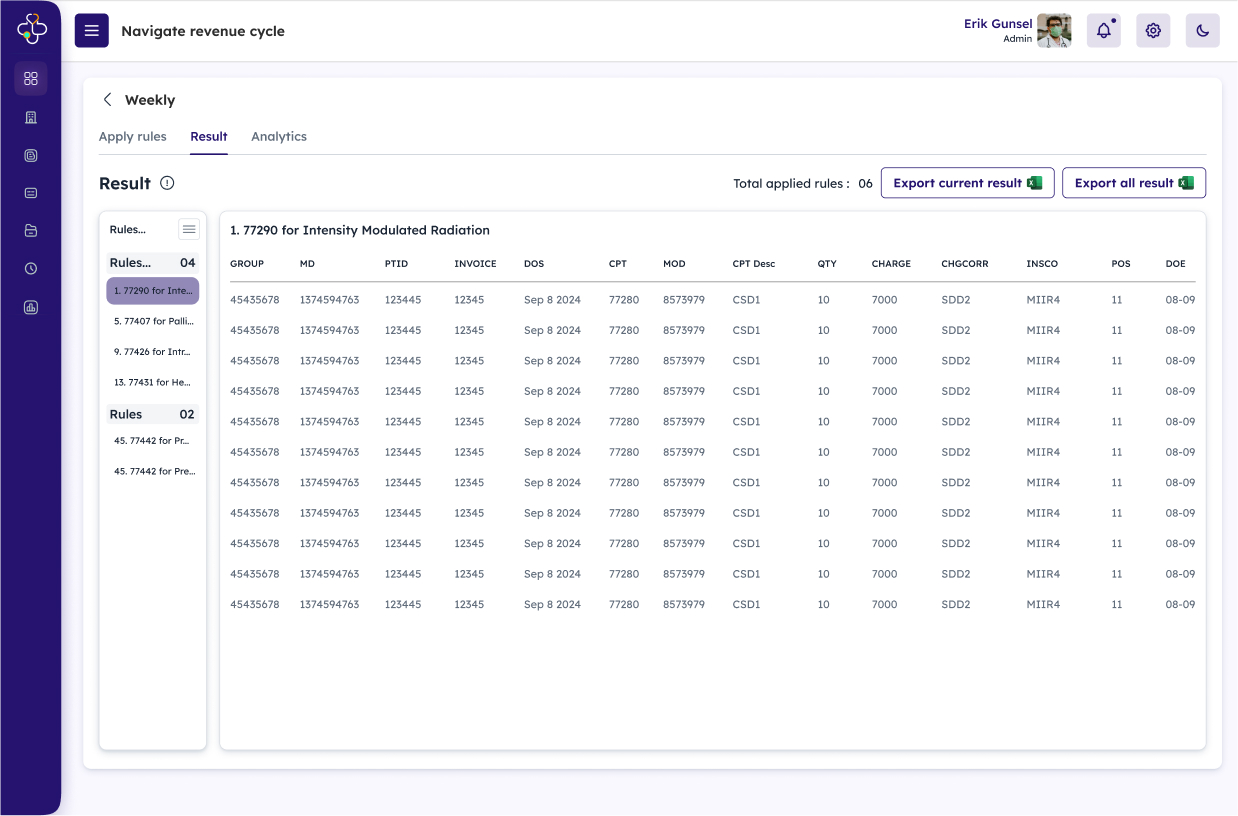Go back using arrow beside Weekly

coord(107,100)
